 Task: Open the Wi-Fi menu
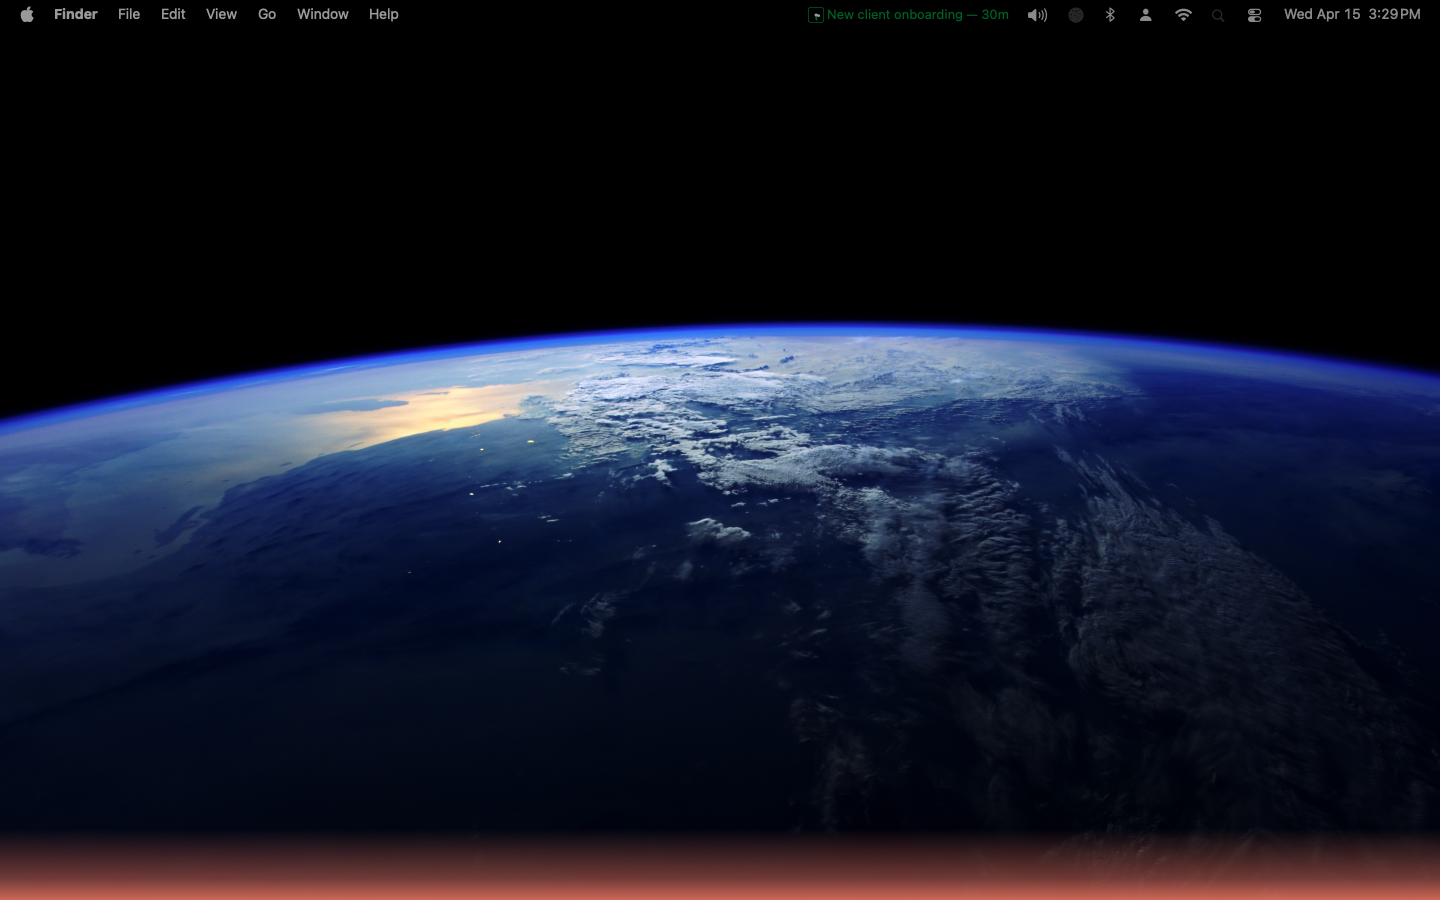1183,14
